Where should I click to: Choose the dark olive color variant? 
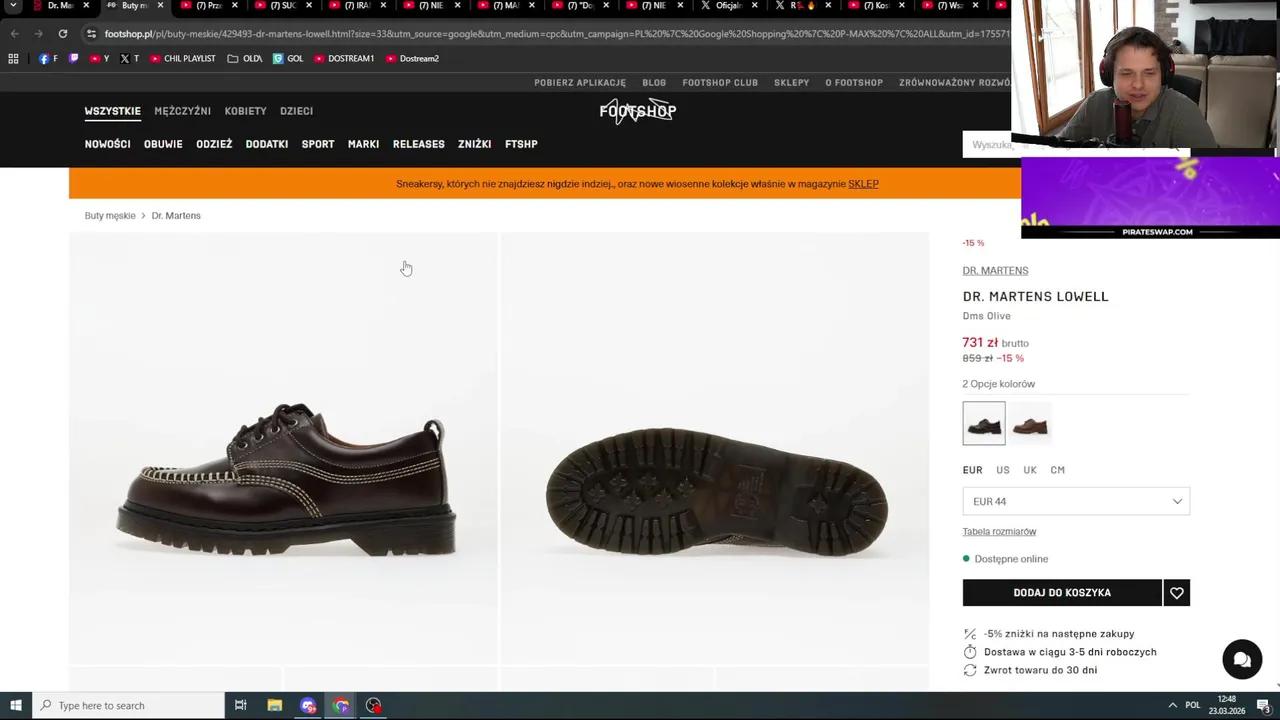(984, 423)
